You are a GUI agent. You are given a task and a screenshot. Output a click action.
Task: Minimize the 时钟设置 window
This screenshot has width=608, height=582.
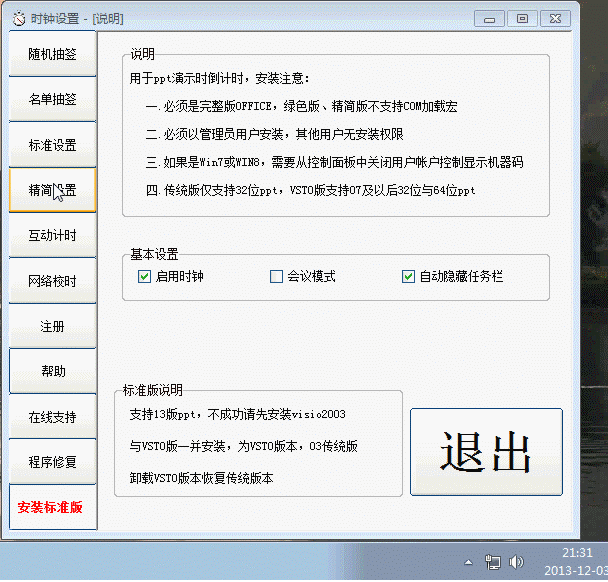pyautogui.click(x=489, y=19)
